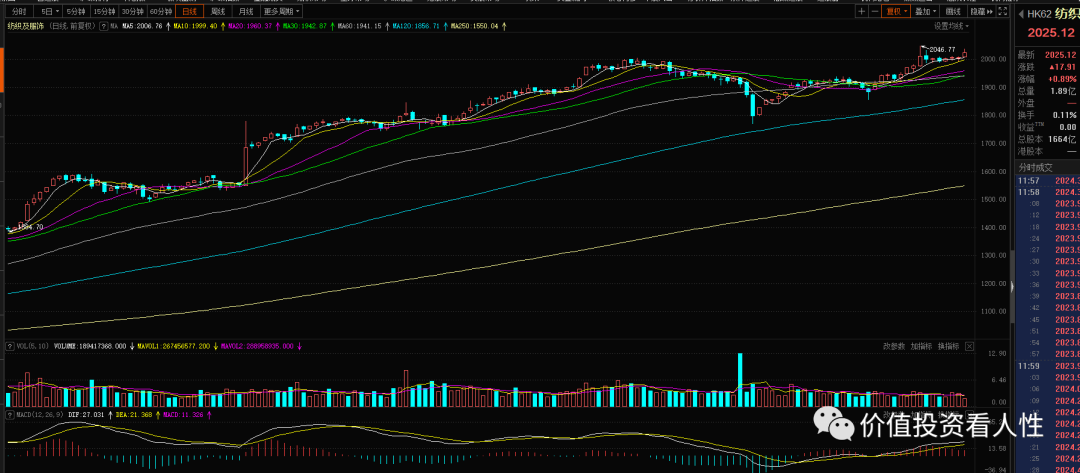Click the latest price 2025.12

point(1060,54)
